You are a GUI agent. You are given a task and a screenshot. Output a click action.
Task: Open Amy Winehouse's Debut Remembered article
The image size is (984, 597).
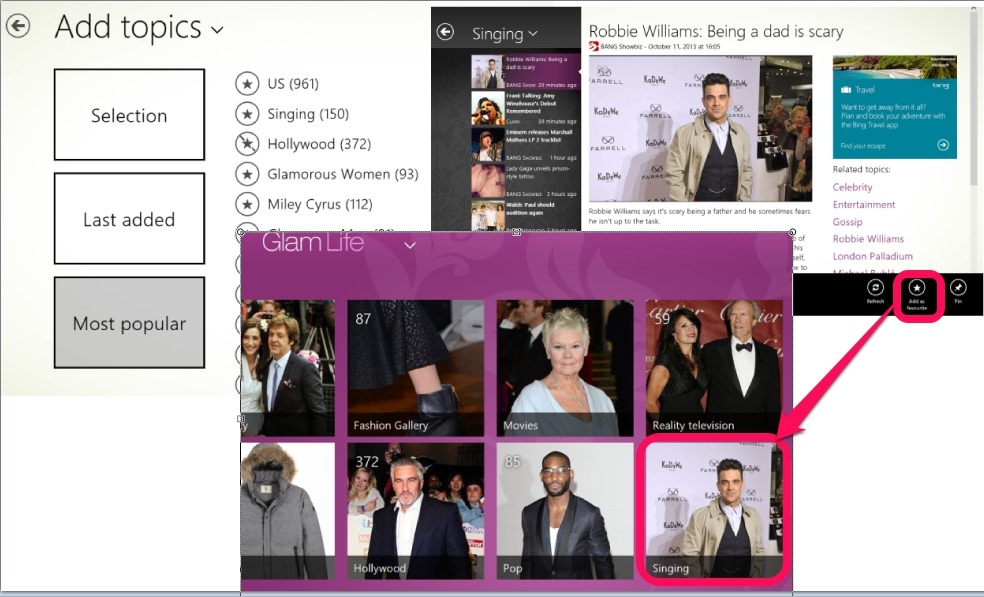point(525,108)
